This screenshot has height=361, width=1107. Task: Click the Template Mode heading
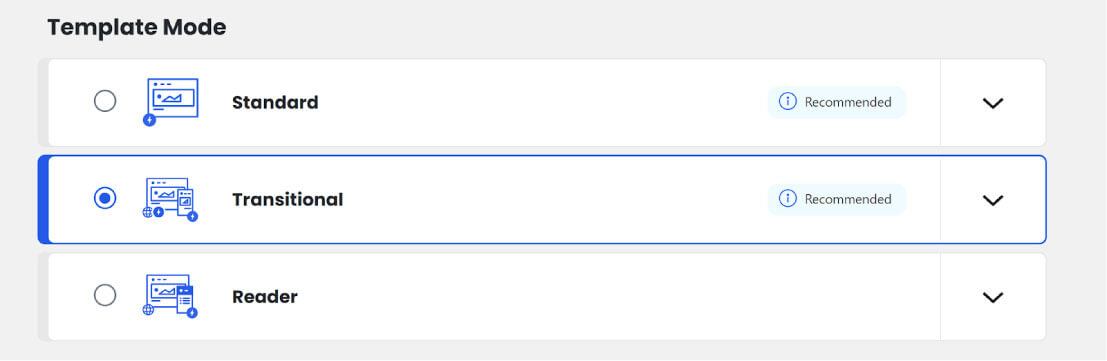137,28
